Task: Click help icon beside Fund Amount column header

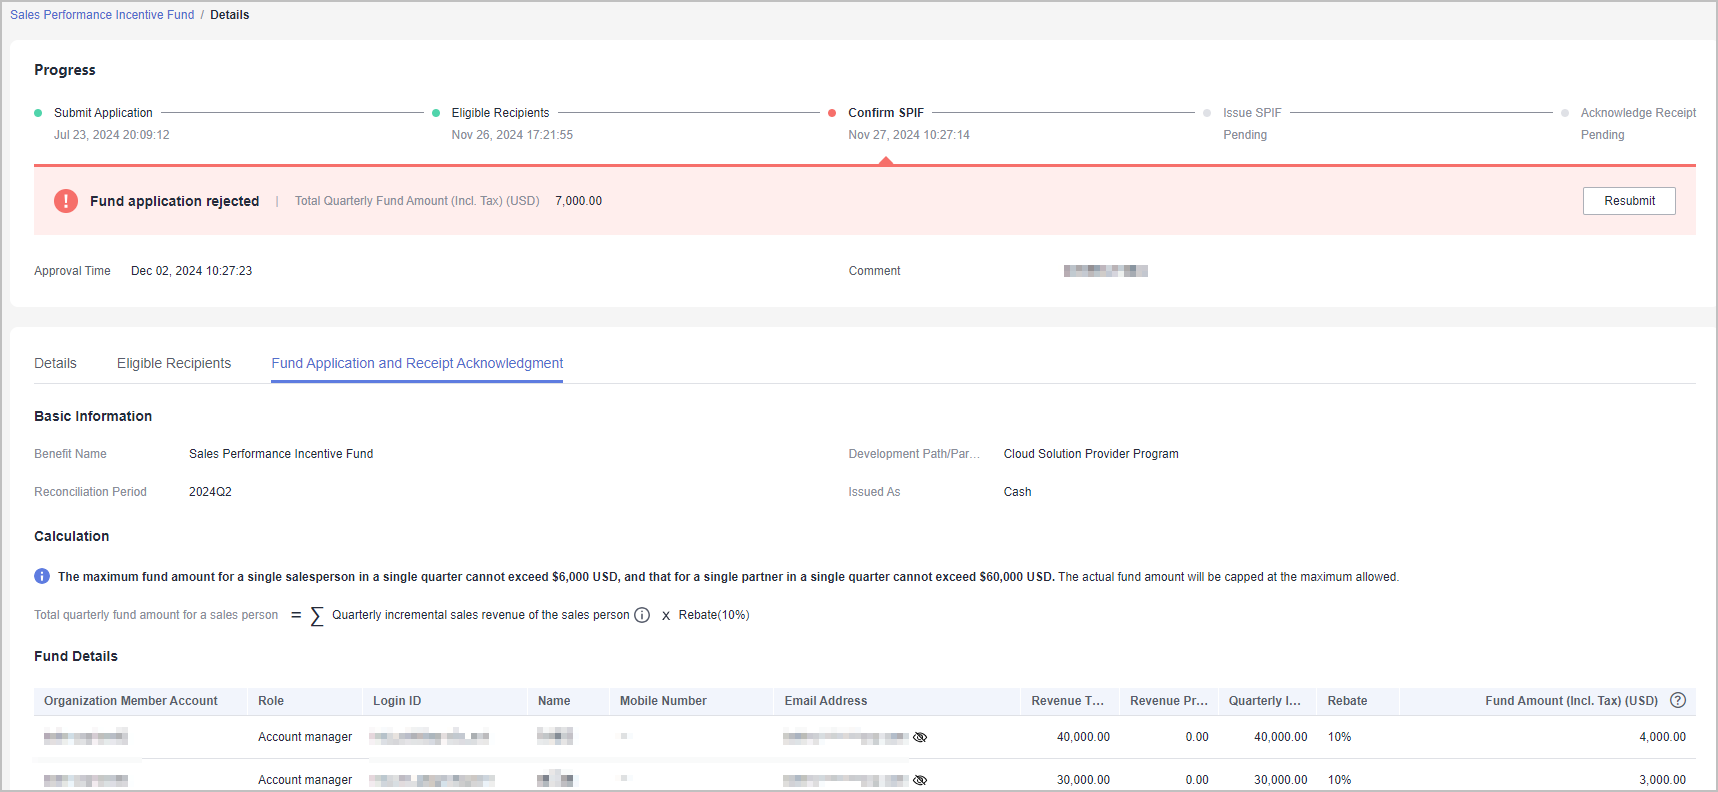Action: click(1678, 700)
